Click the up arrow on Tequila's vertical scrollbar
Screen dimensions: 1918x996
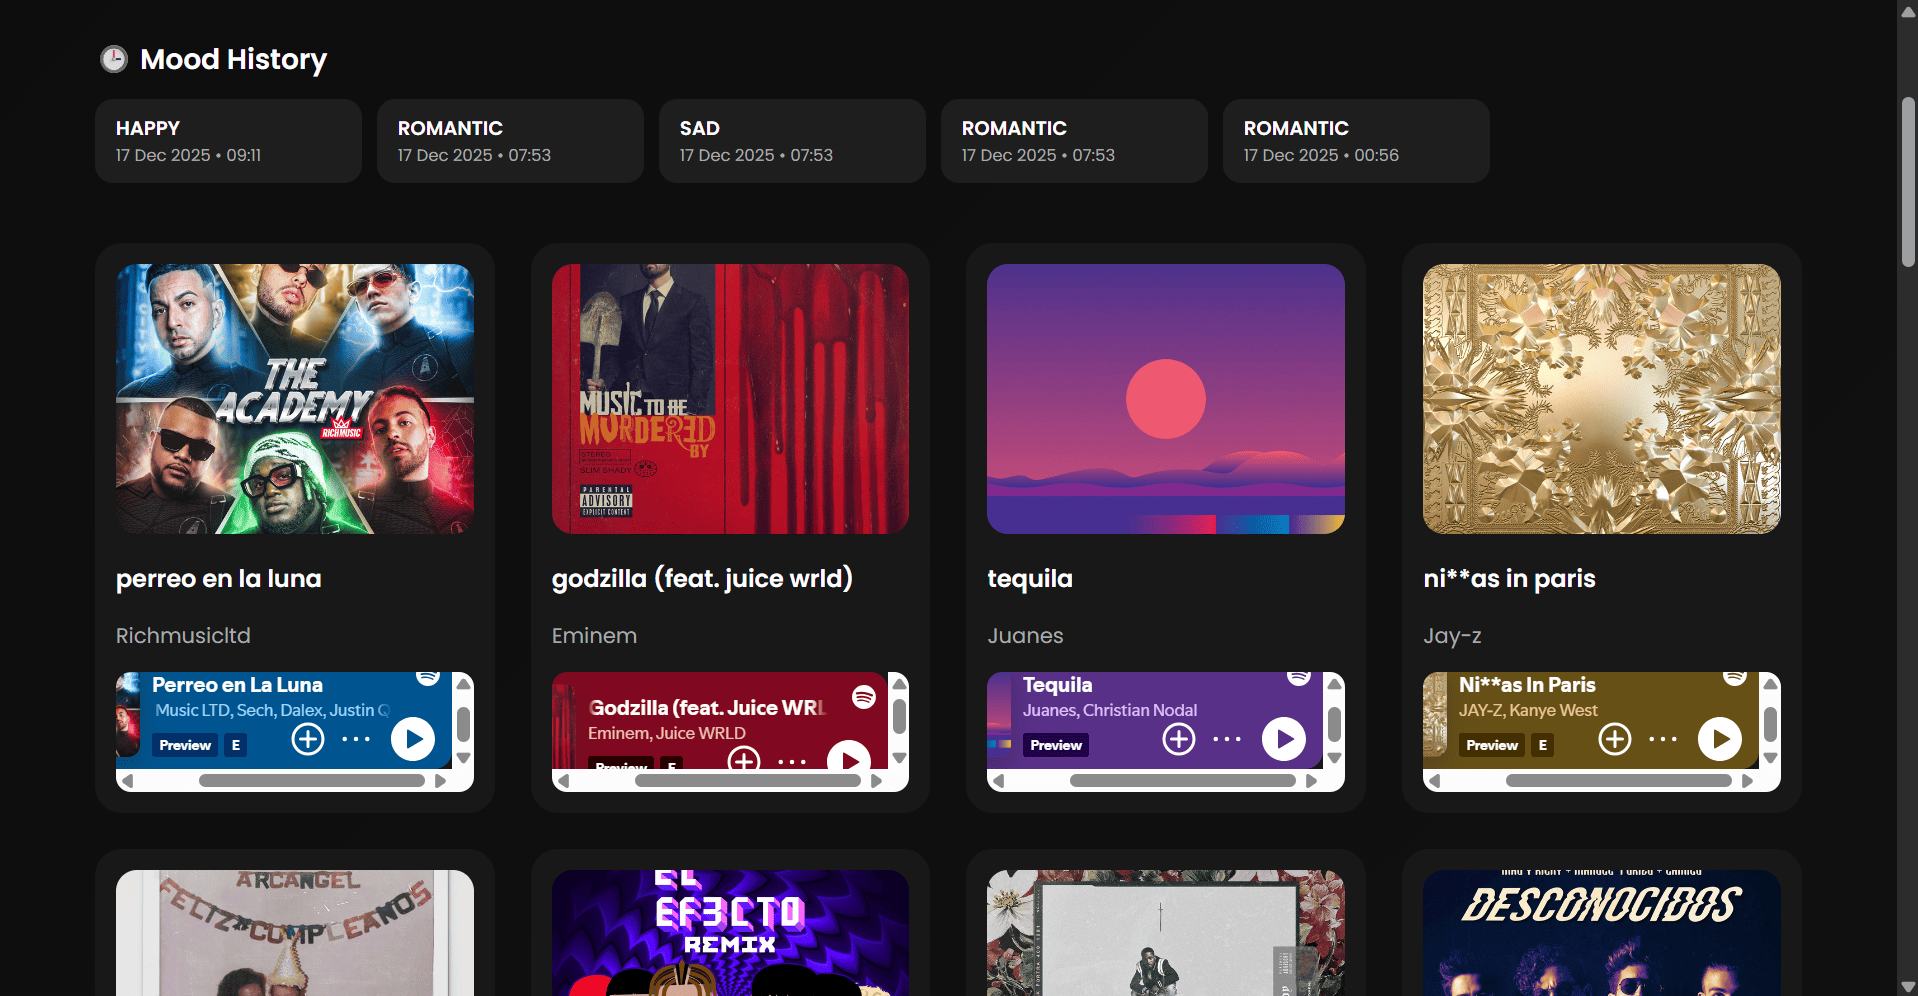coord(1335,682)
